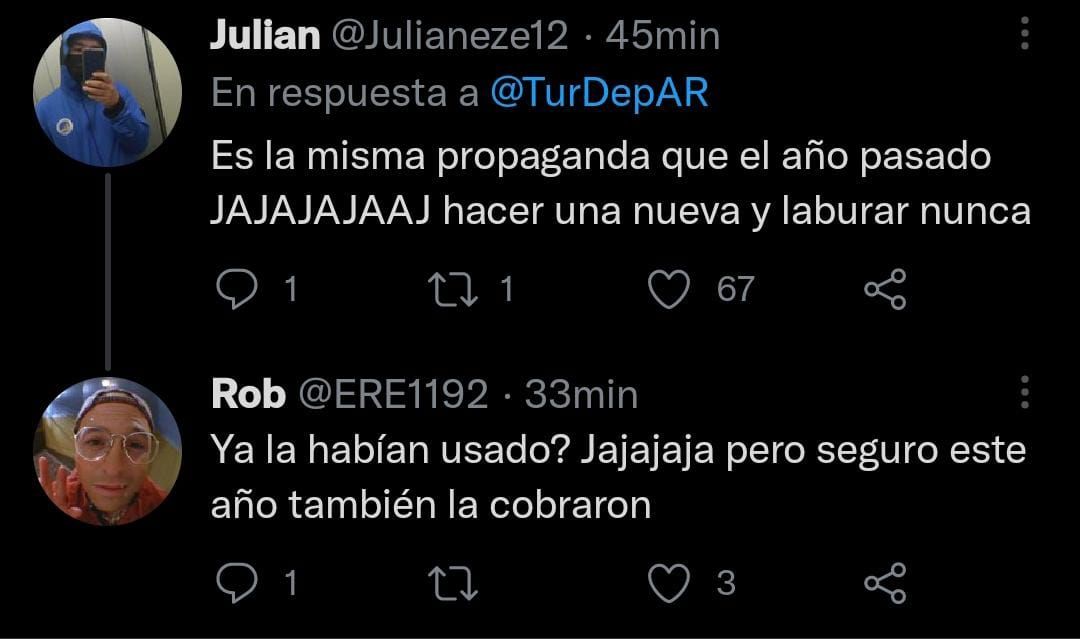
Task: Retweet Julian's tweet
Action: coord(453,289)
